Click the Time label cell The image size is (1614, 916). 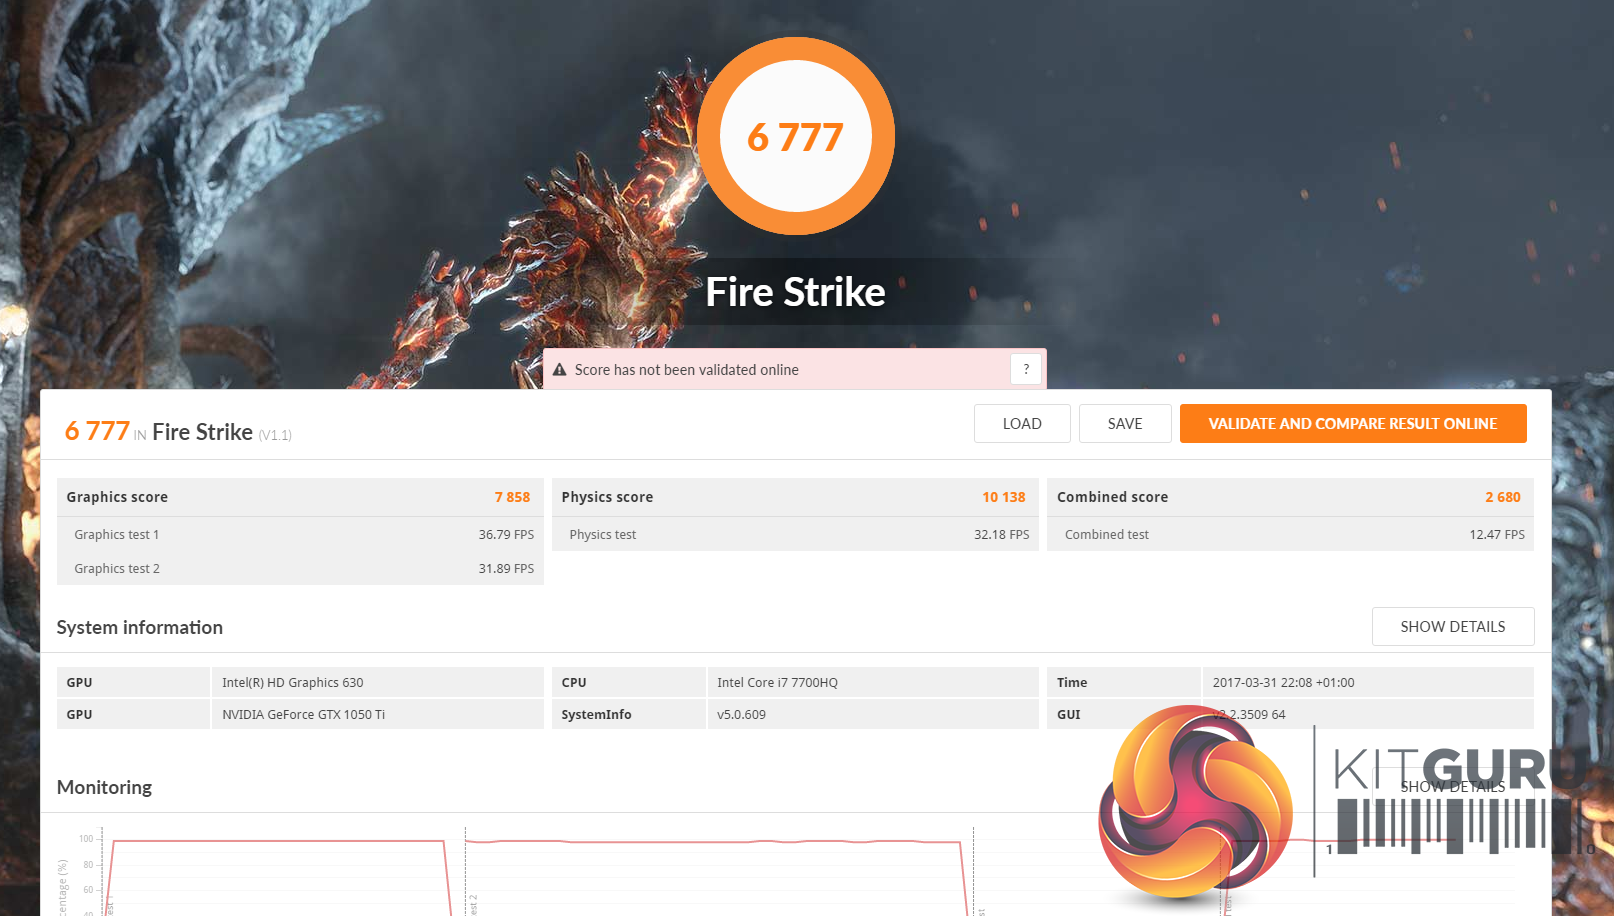click(x=1124, y=682)
